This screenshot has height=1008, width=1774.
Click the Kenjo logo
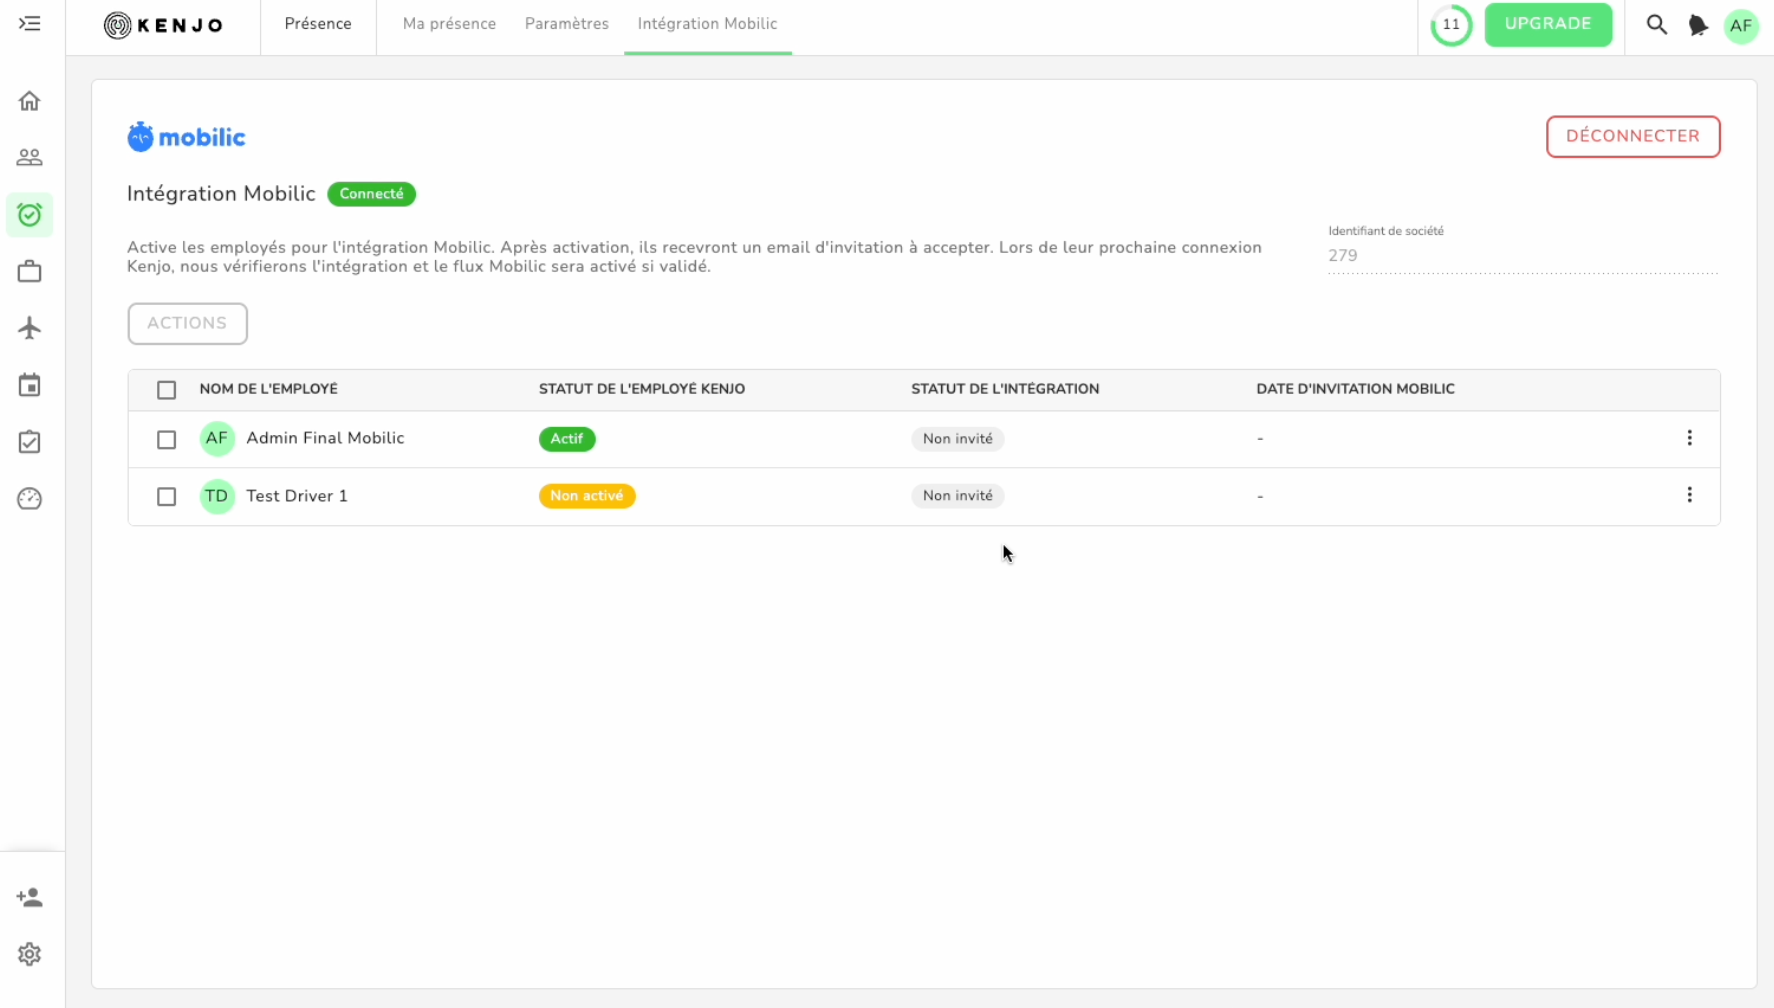coord(163,25)
